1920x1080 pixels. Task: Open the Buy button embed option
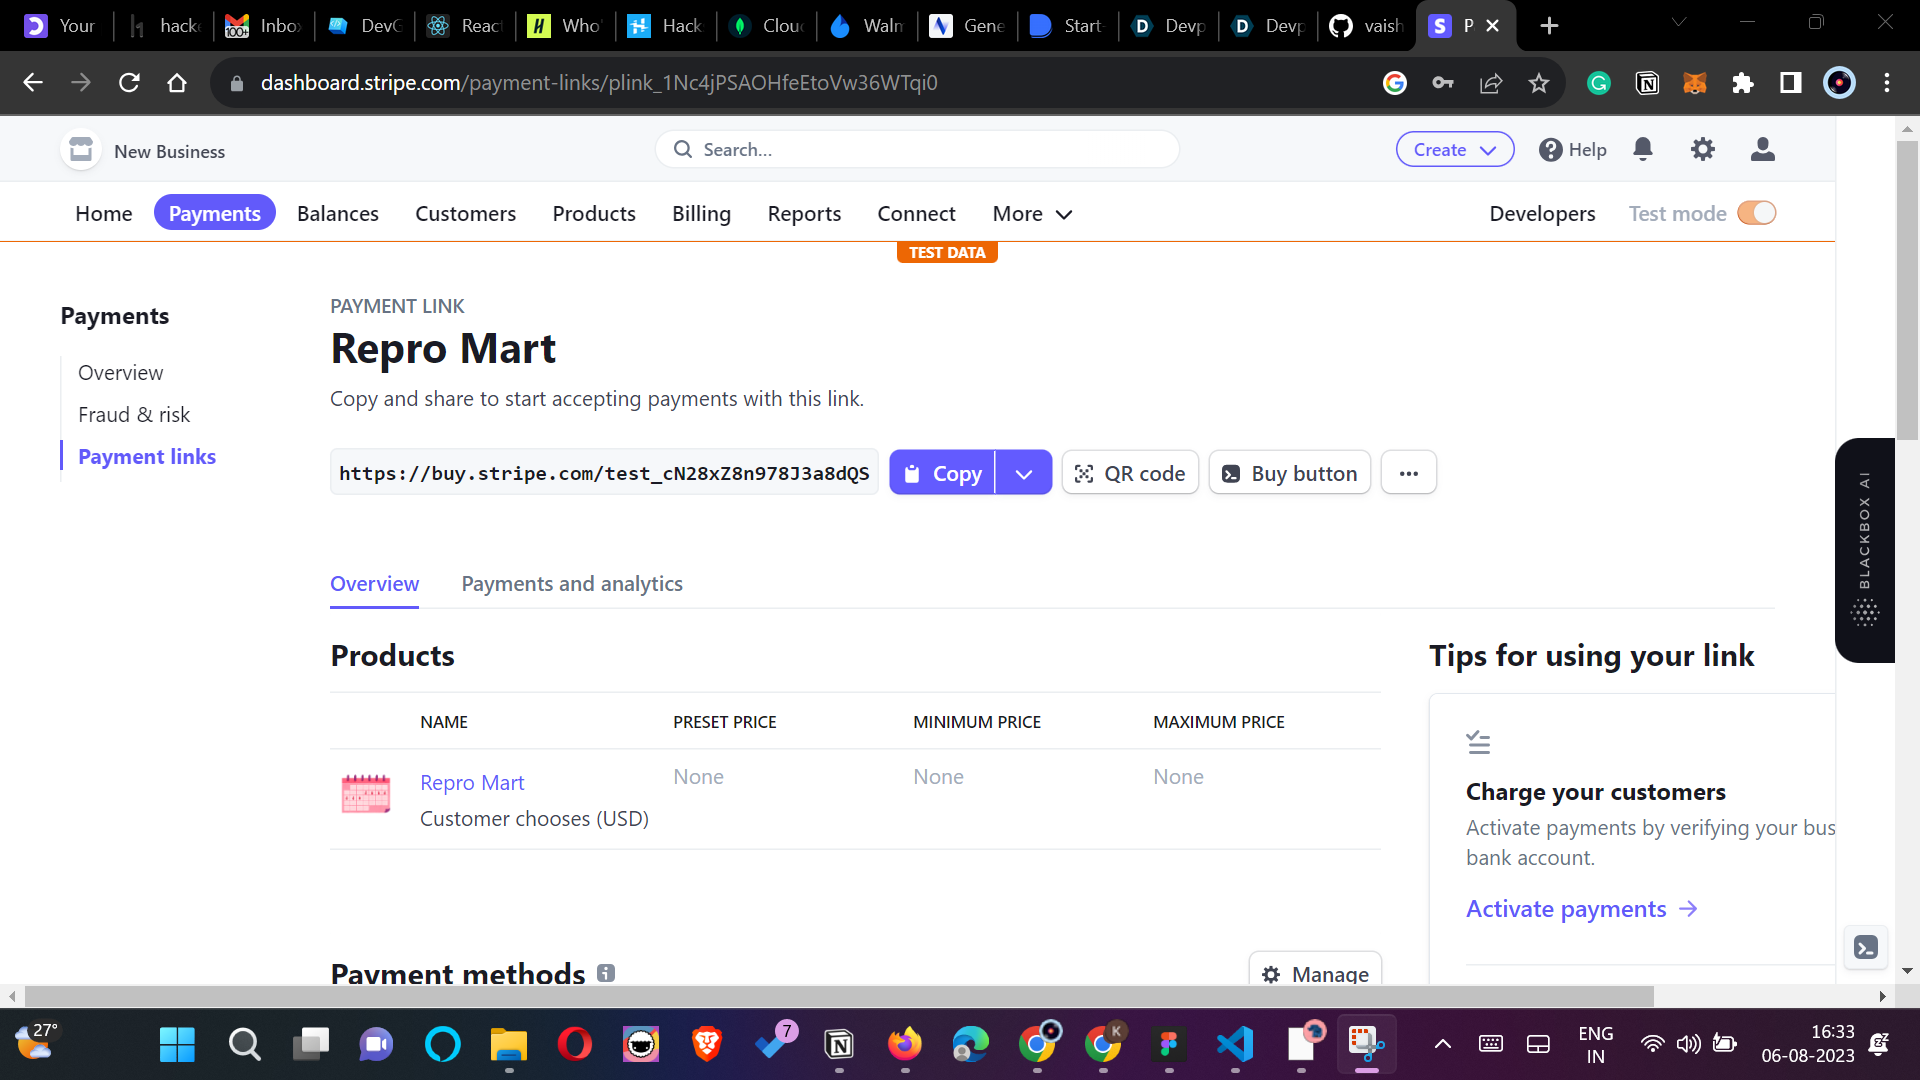pos(1290,473)
